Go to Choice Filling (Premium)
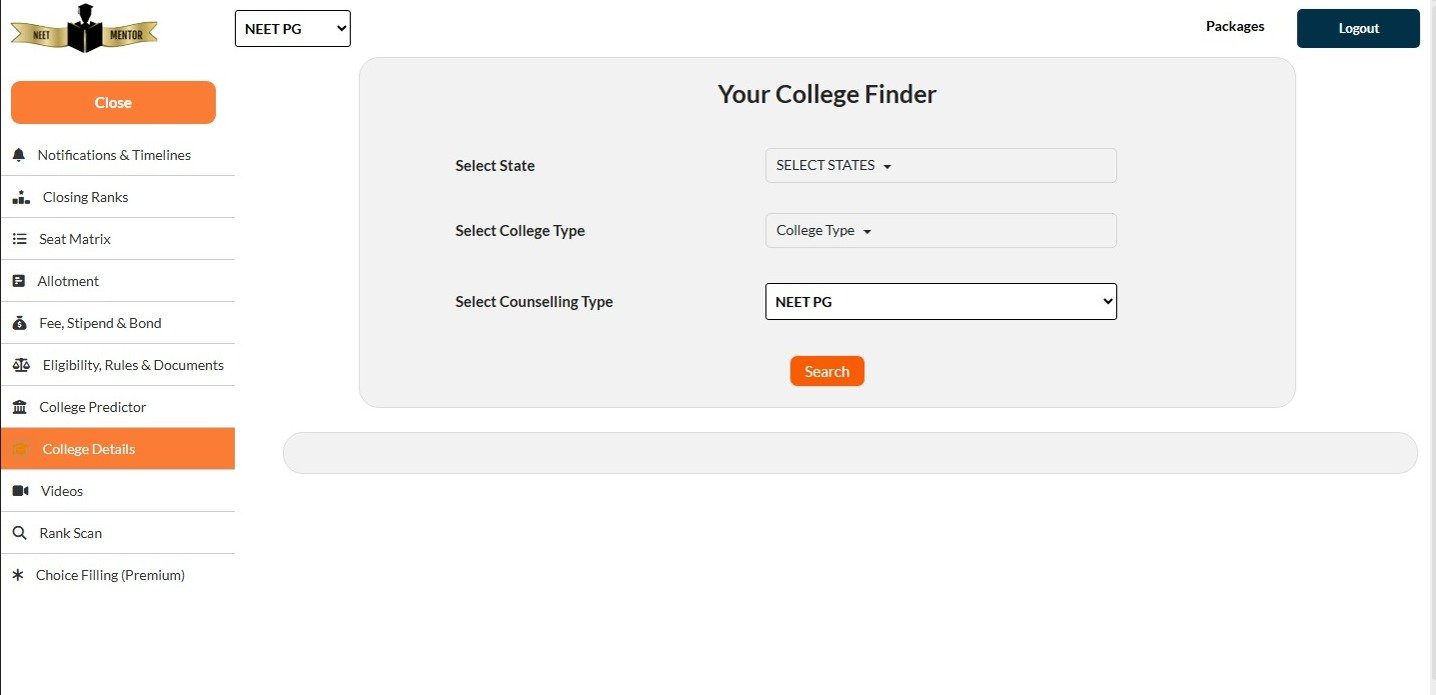Image resolution: width=1436 pixels, height=695 pixels. tap(110, 575)
